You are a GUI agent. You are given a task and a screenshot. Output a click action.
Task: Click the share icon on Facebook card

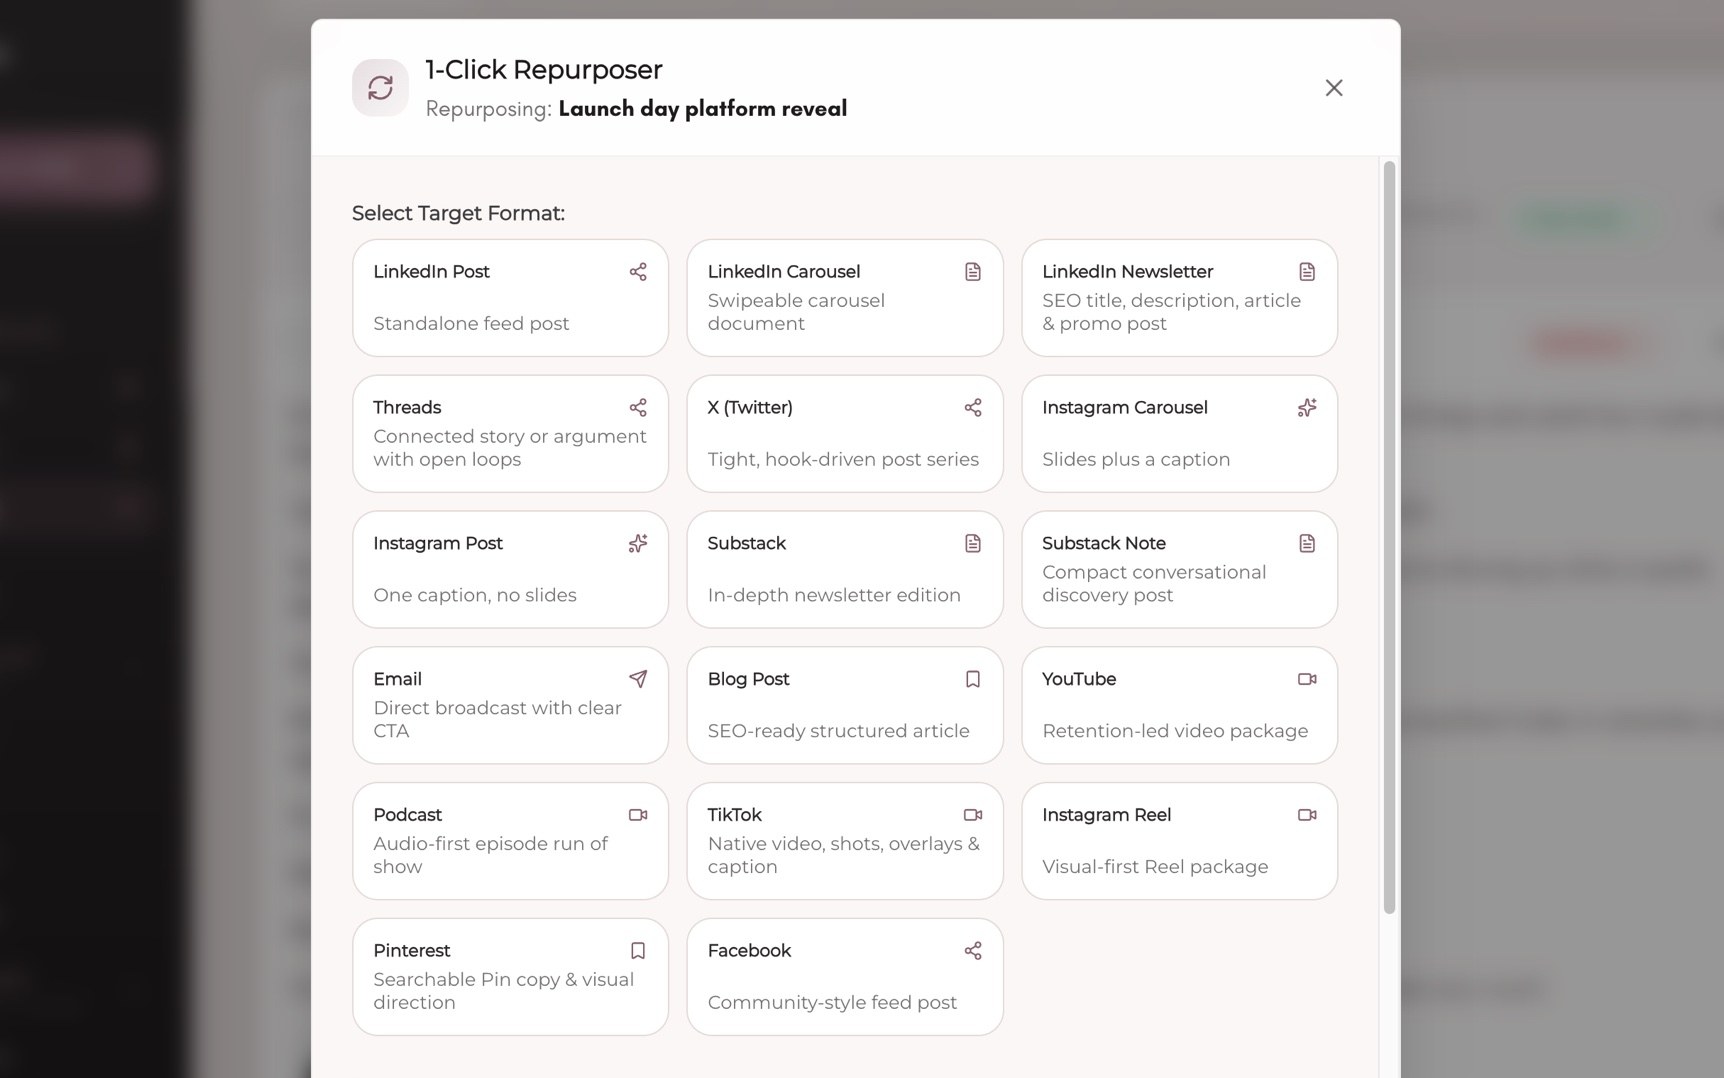(x=973, y=951)
